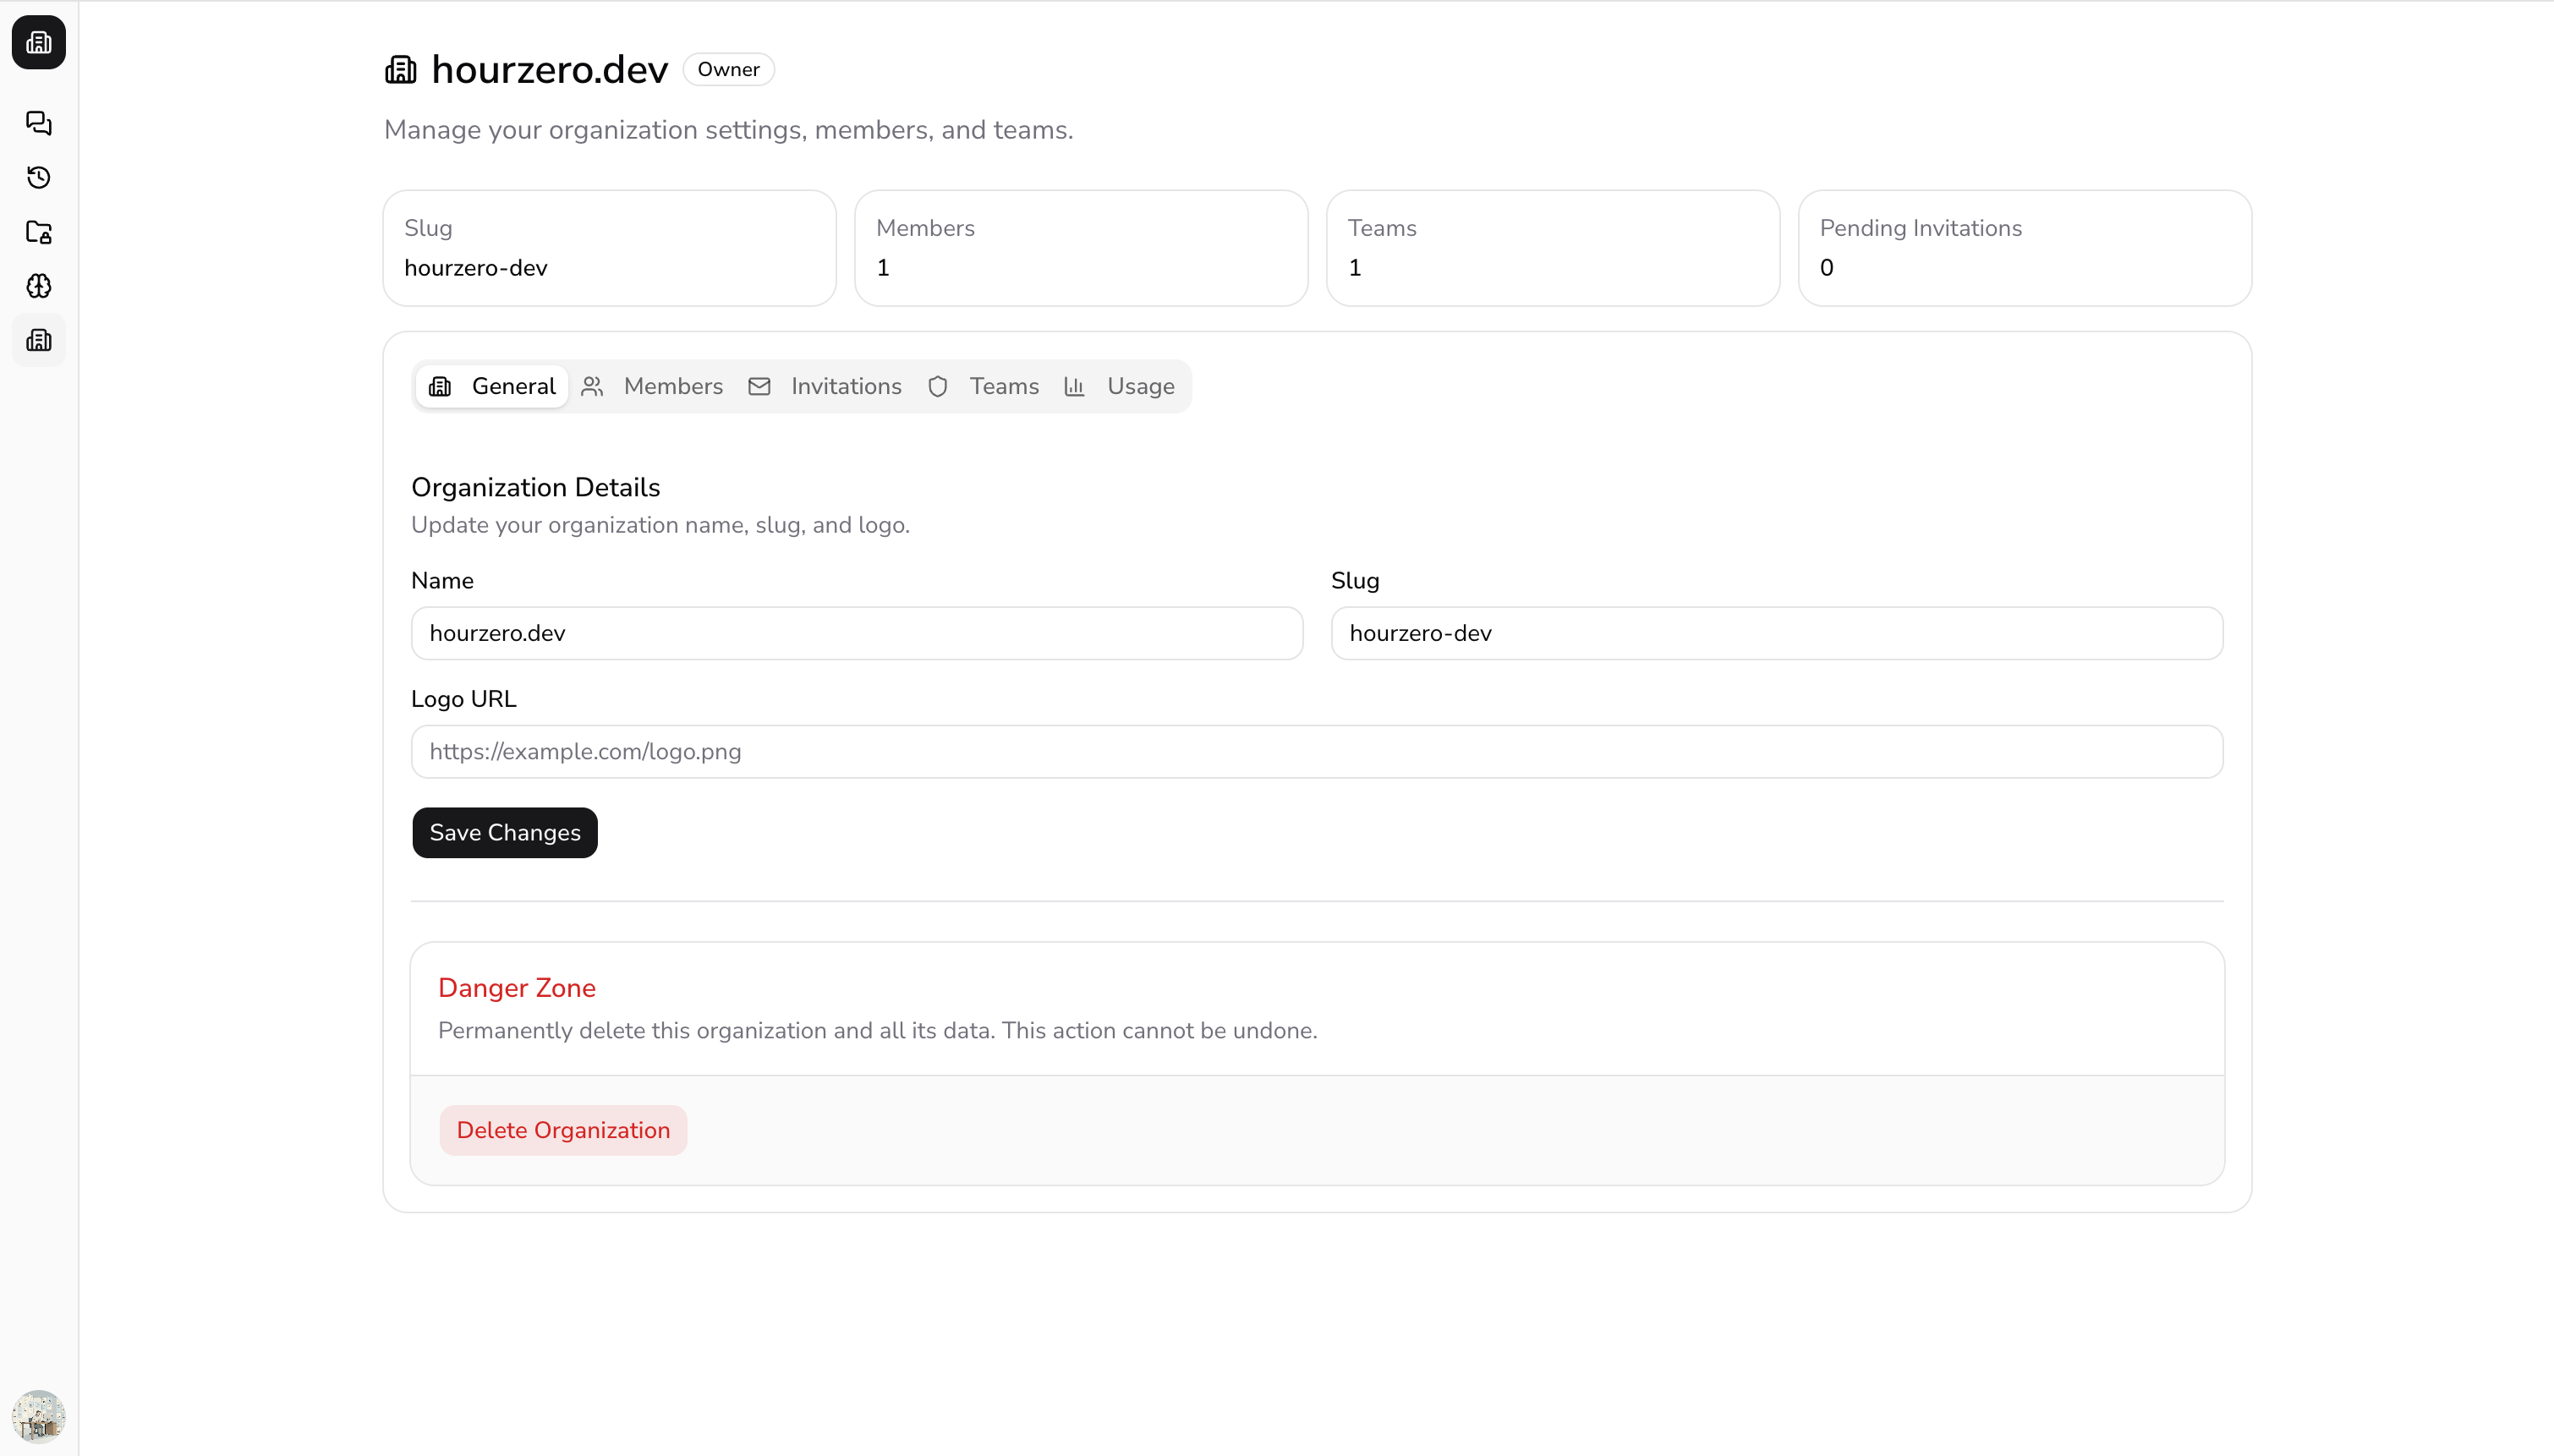Focus the Slug input field
Image resolution: width=2554 pixels, height=1456 pixels.
tap(1776, 633)
